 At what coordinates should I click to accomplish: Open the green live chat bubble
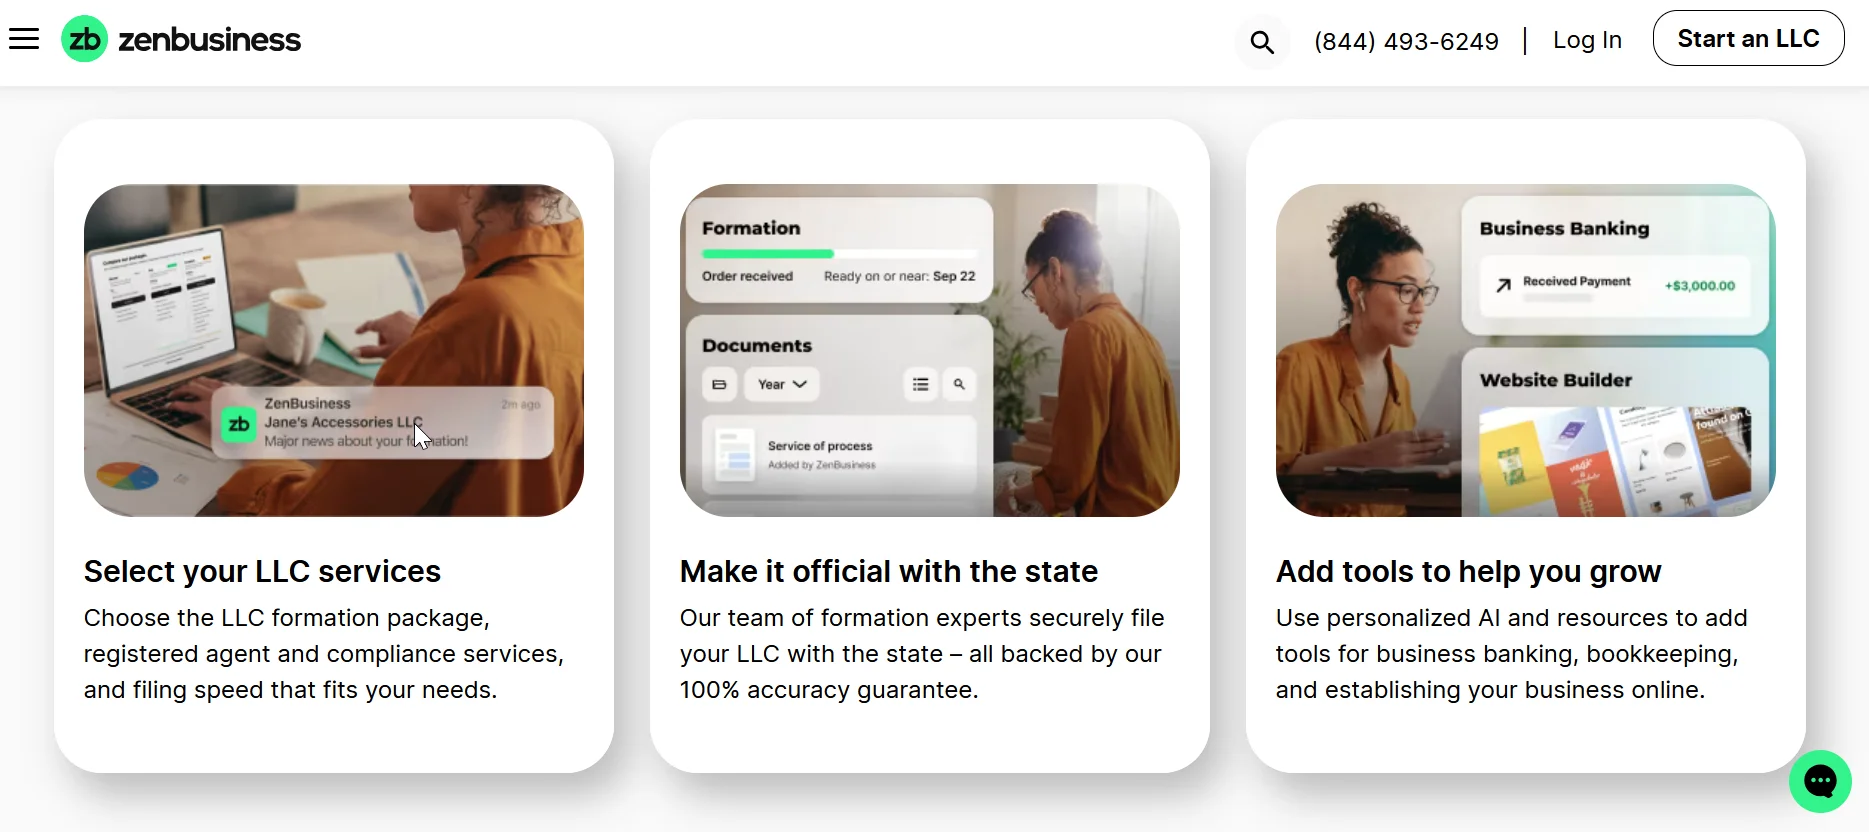click(x=1820, y=781)
